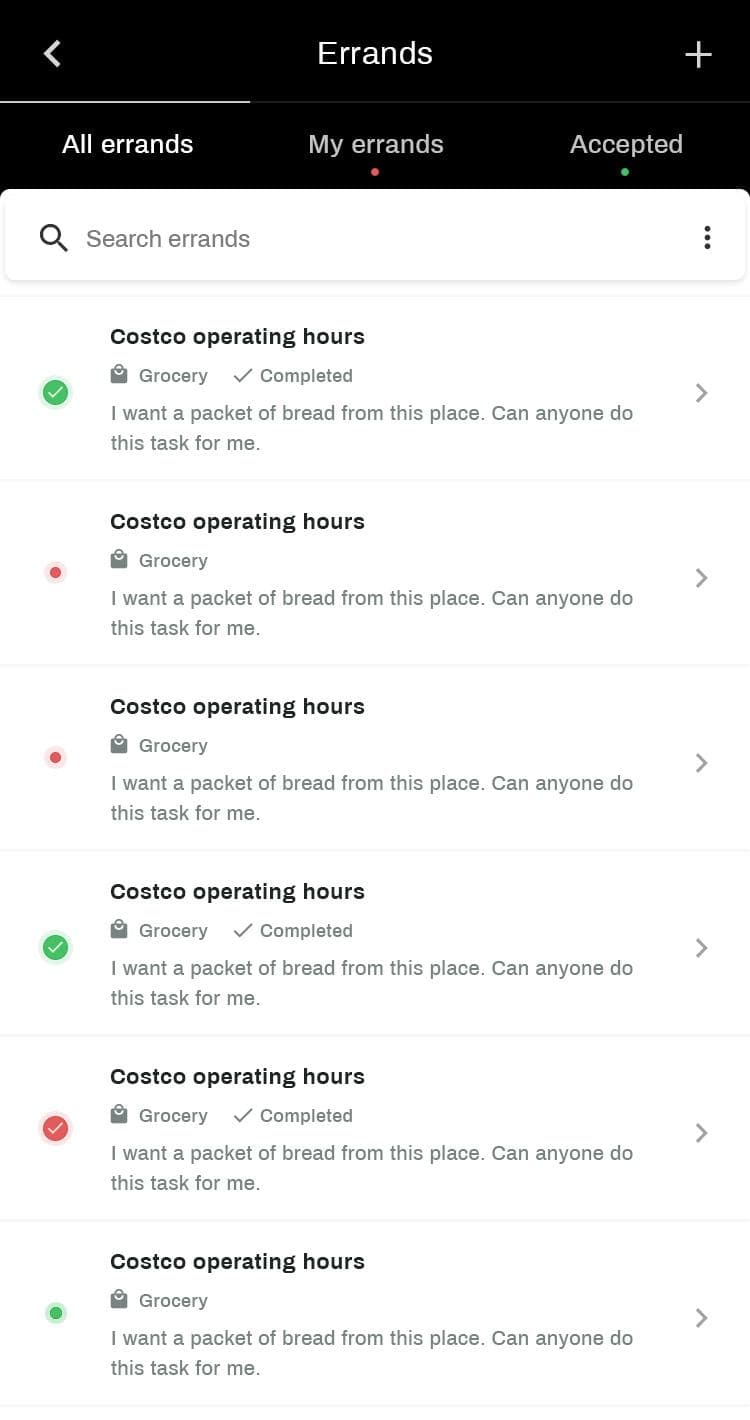Click the third errand's red status dot
Screen dimensions: 750x1420
56,758
